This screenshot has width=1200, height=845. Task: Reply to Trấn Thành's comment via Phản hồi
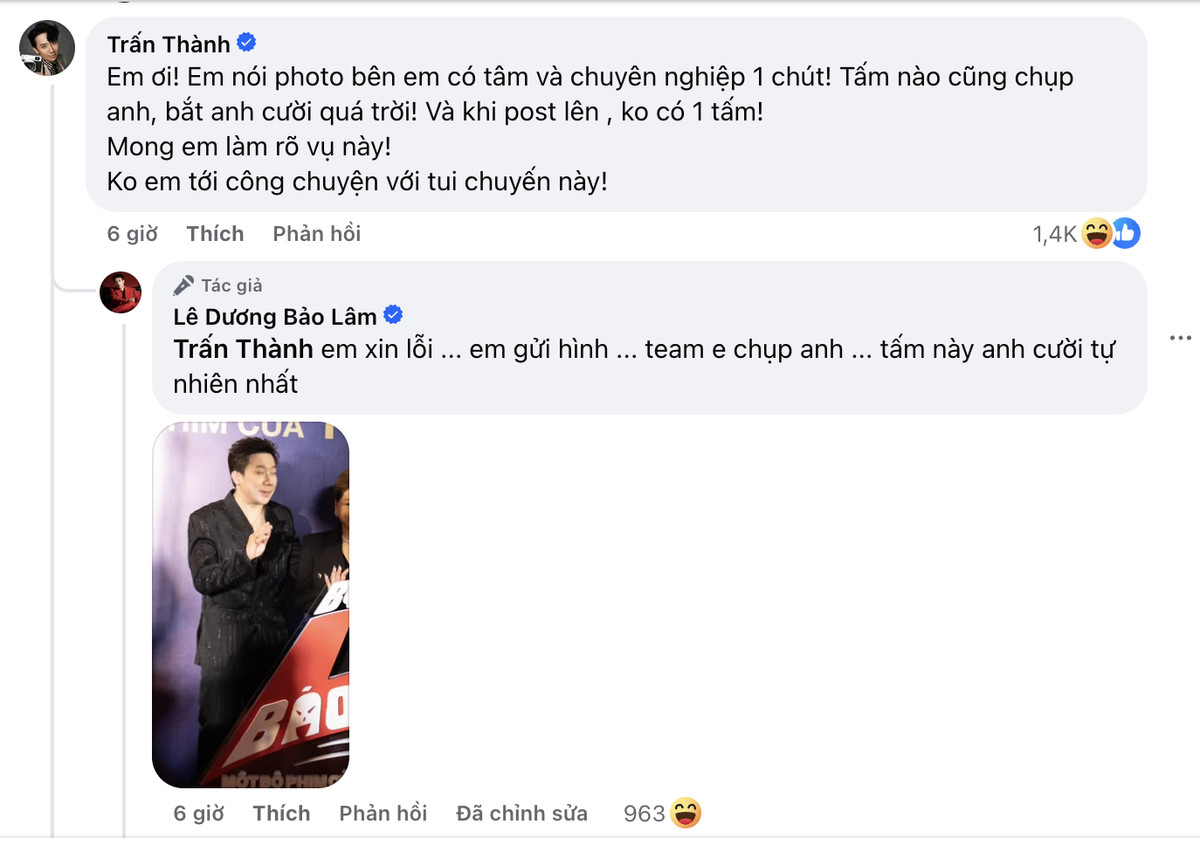(x=316, y=234)
